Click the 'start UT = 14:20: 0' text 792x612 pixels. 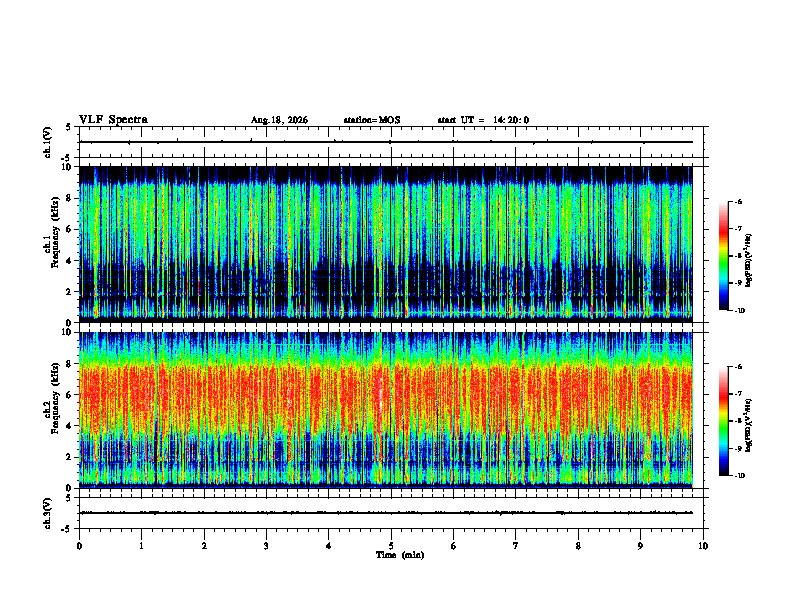483,120
